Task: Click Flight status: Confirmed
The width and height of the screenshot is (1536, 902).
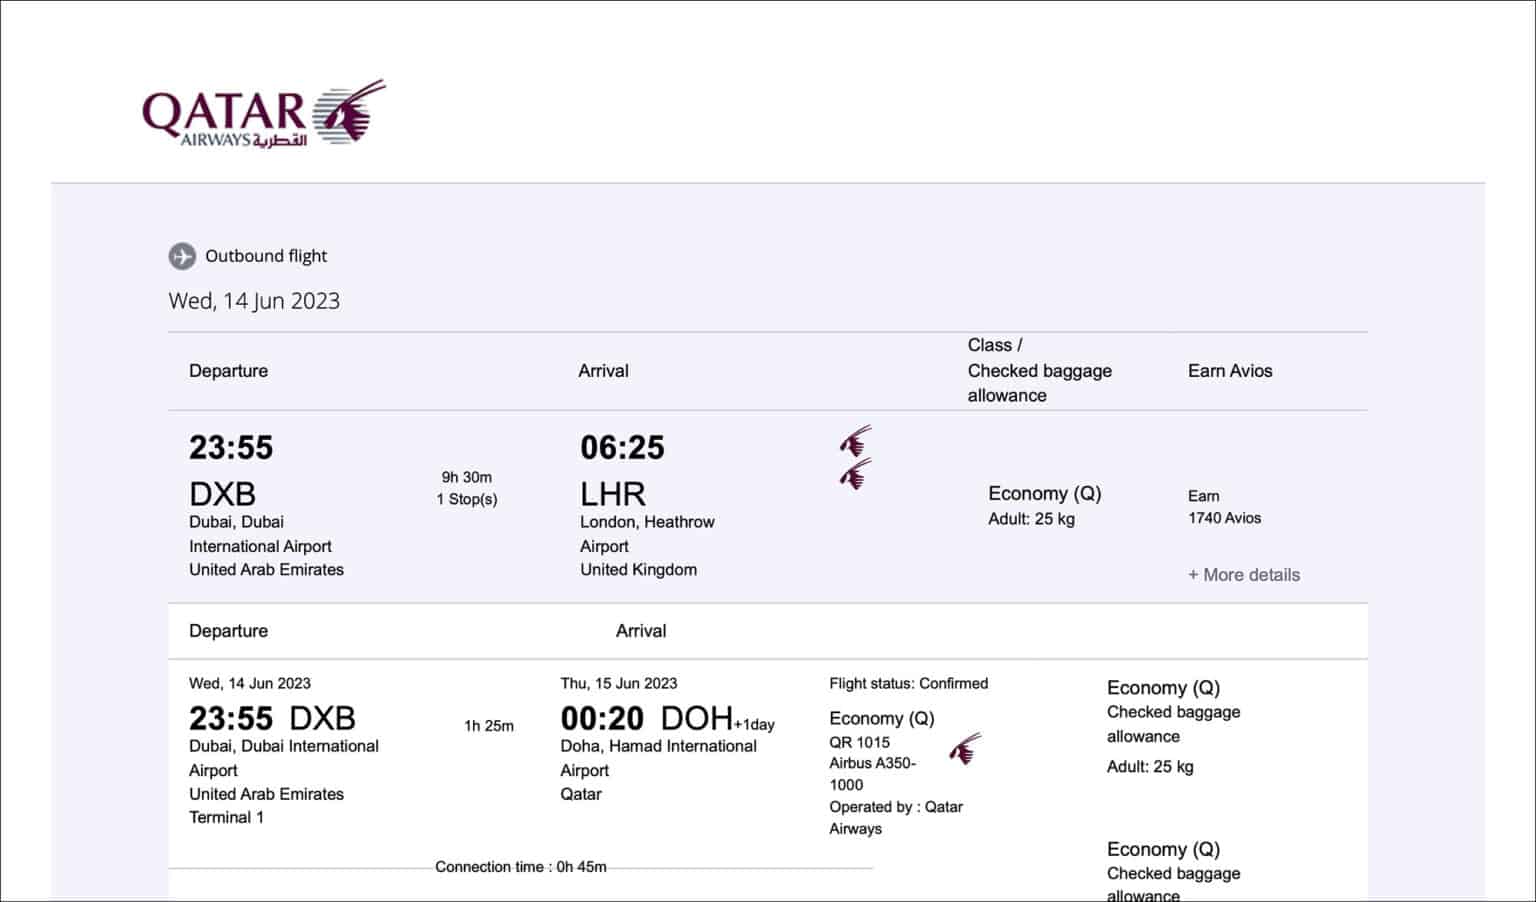Action: 908,683
